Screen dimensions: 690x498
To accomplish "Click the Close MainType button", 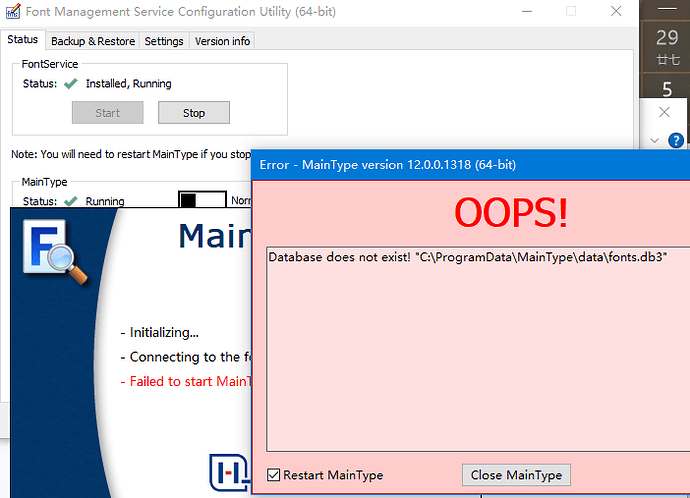I will (516, 475).
